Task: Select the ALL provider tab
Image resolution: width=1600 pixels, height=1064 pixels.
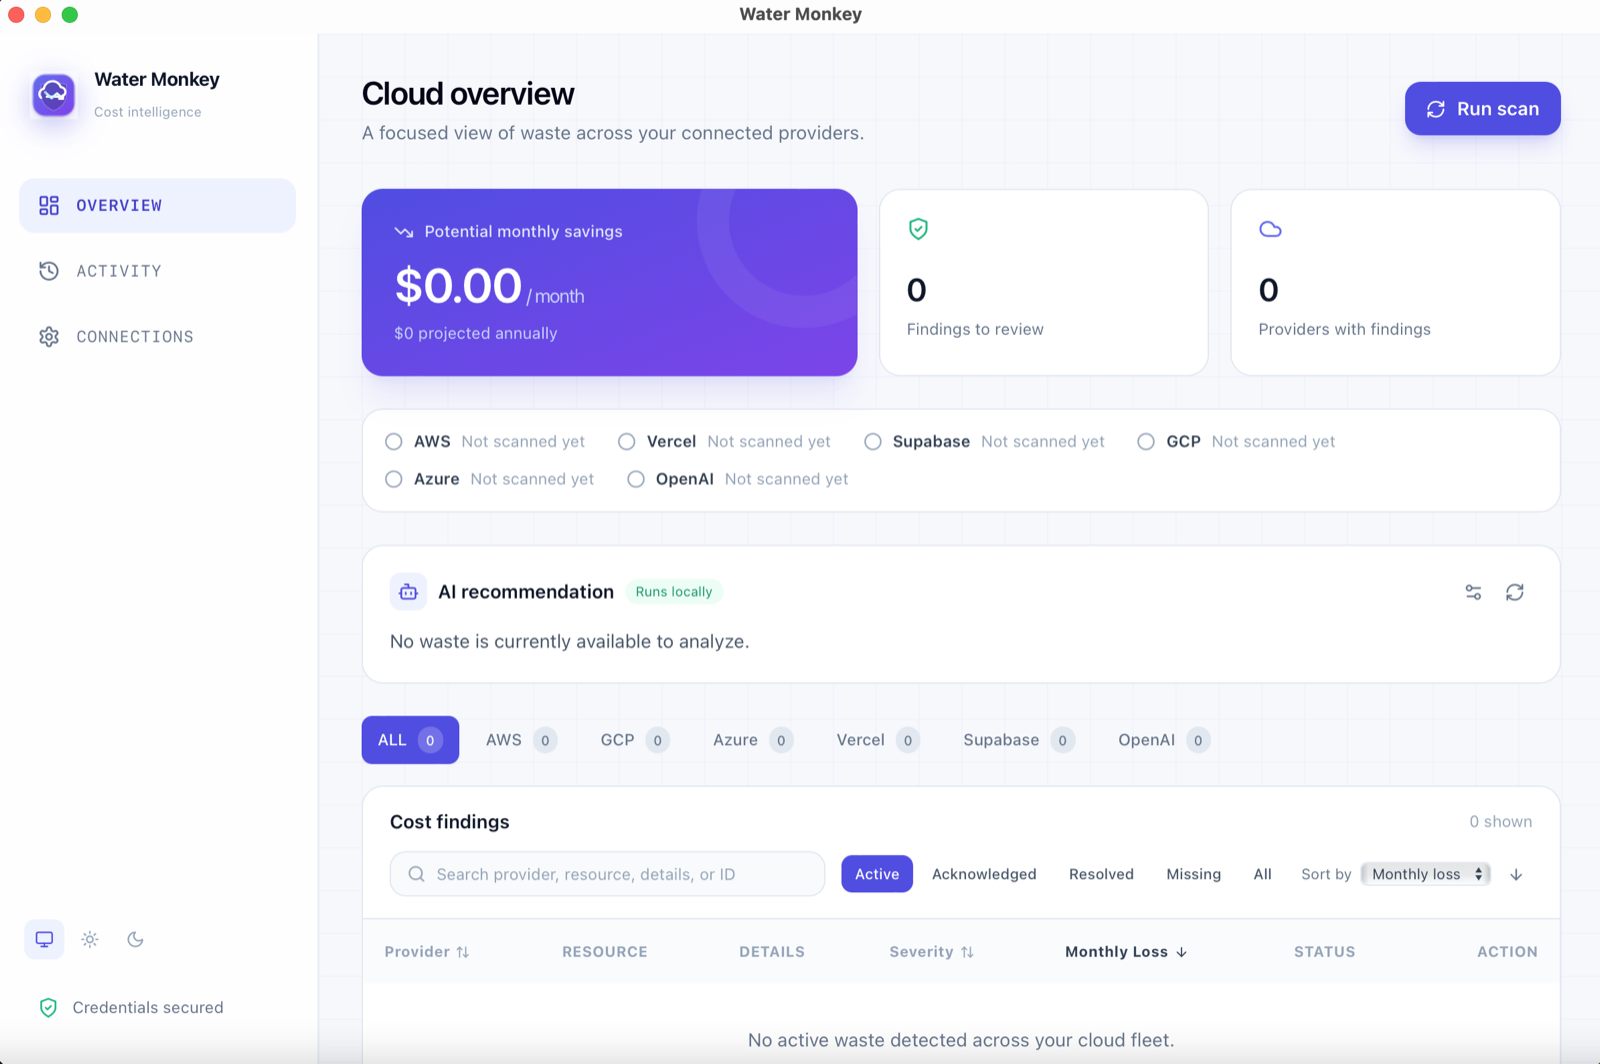Action: coord(410,740)
